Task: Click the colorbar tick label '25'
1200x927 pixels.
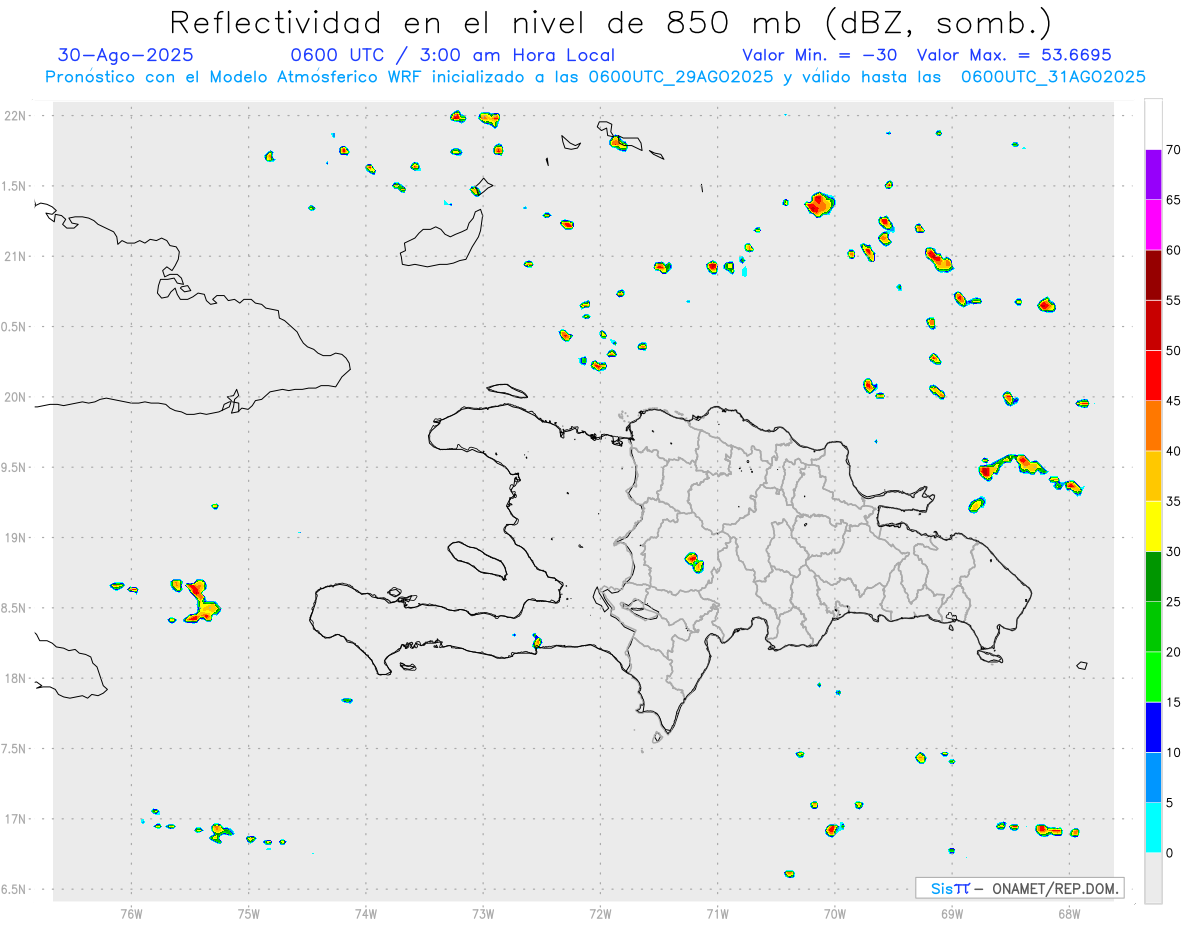Action: pyautogui.click(x=1173, y=602)
